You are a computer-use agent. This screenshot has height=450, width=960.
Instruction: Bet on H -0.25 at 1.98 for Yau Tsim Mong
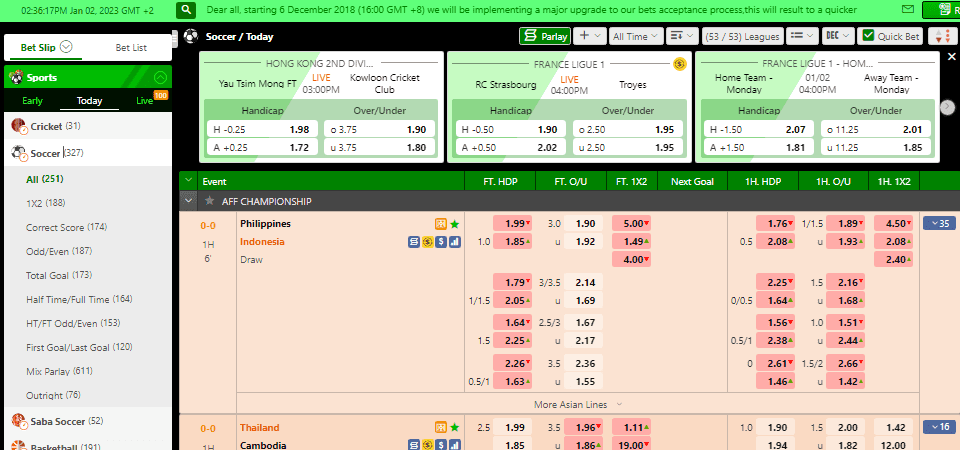point(262,130)
